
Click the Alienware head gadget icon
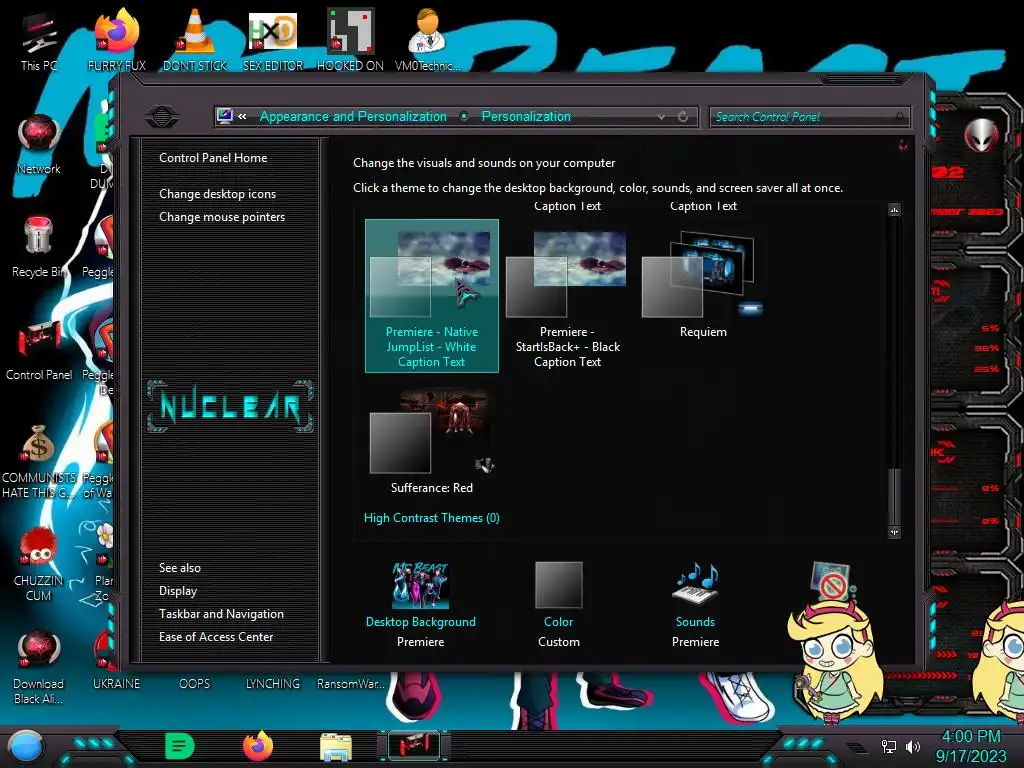pyautogui.click(x=982, y=136)
